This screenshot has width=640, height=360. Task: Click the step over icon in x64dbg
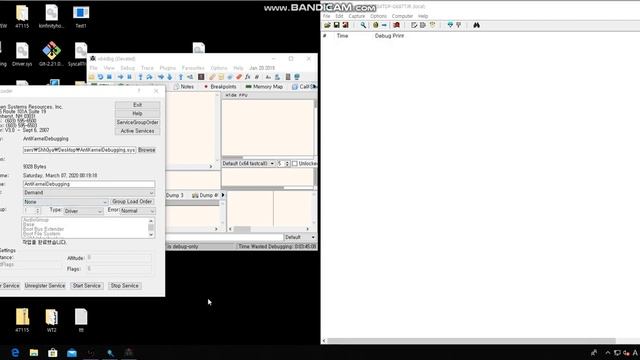[x=149, y=77]
